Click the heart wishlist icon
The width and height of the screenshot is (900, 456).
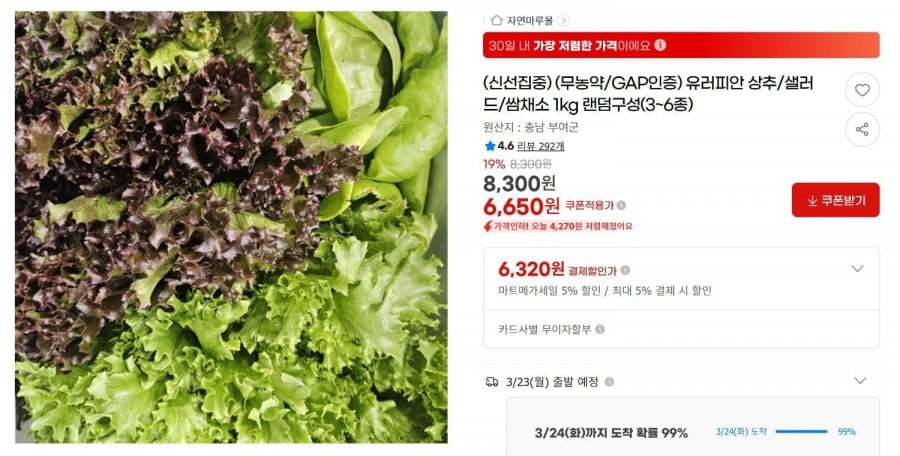click(862, 90)
